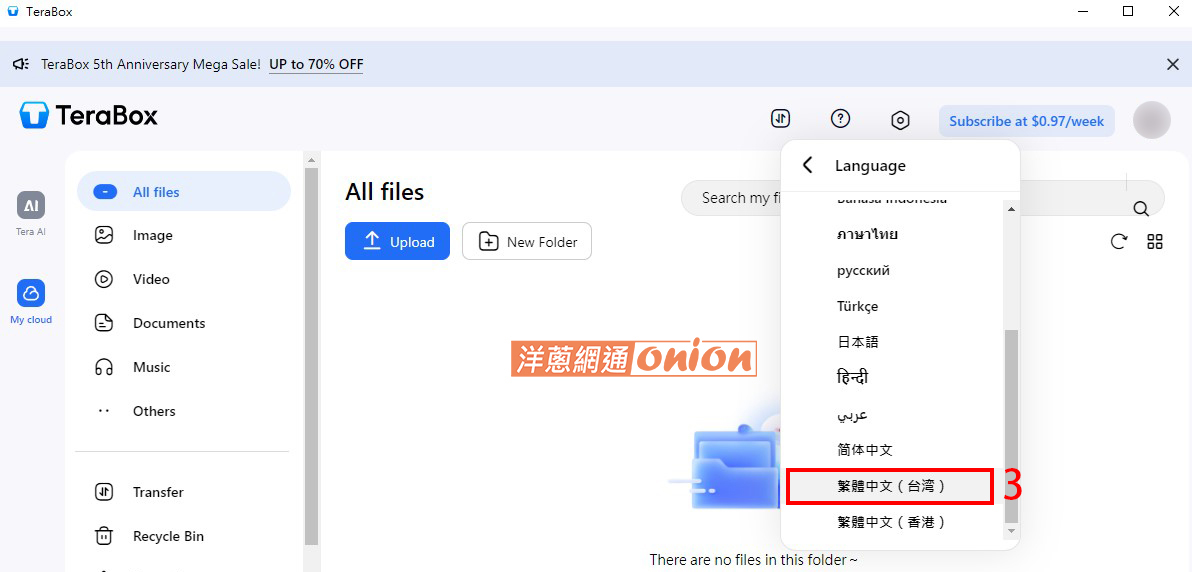
Task: Click language list scrollbar down arrow
Action: 1011,529
